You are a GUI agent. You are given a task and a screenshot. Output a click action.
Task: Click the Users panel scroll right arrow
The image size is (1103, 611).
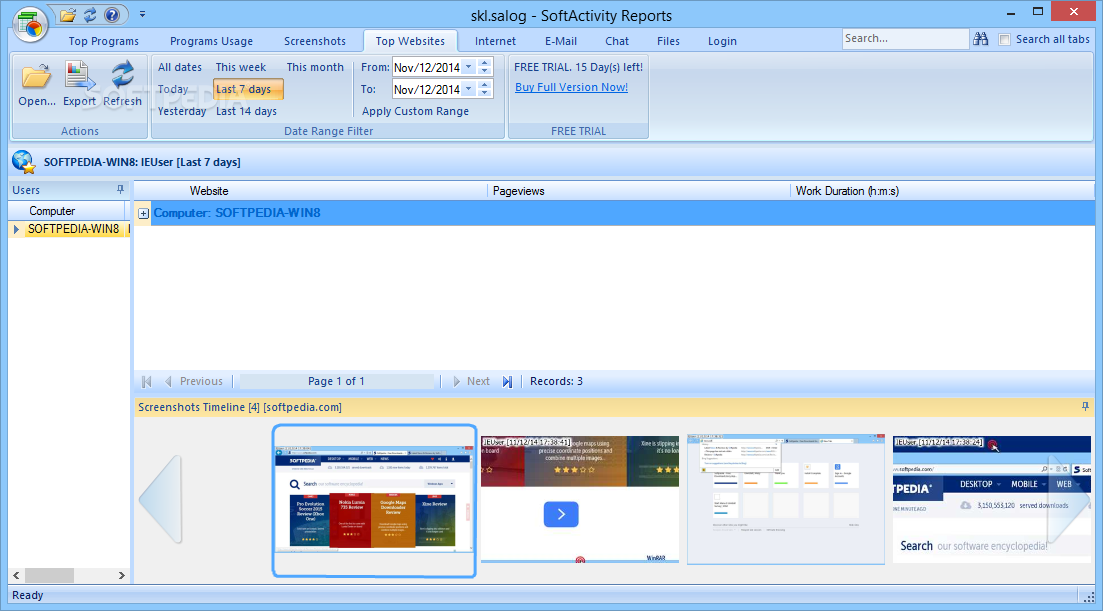122,576
